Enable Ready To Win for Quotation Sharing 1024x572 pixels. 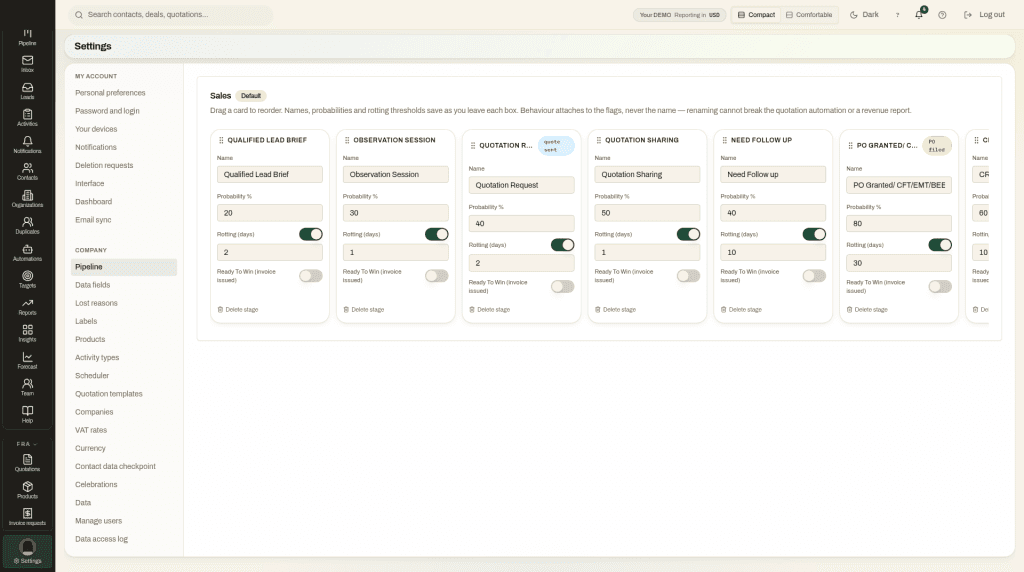pos(688,276)
